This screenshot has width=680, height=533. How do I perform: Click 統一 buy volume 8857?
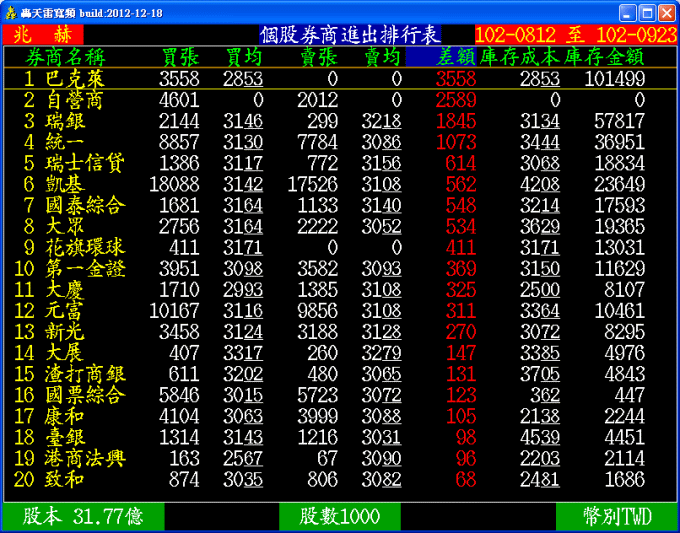[179, 142]
